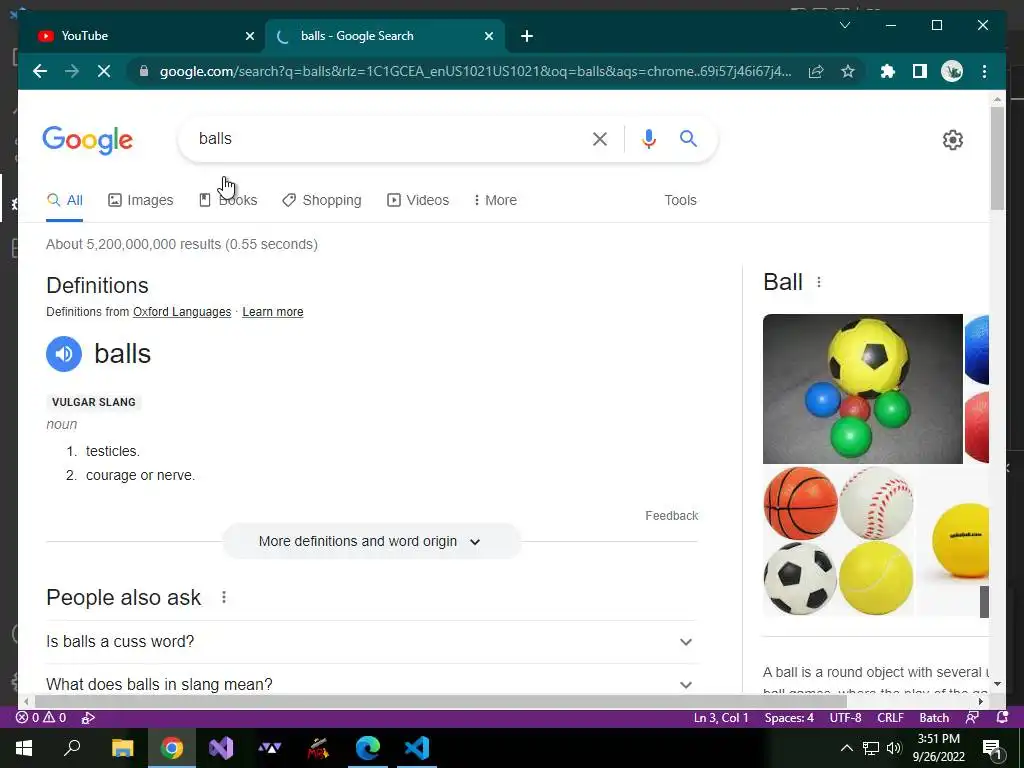Change UTF-8 encoding in status bar
Image resolution: width=1024 pixels, height=768 pixels.
click(845, 718)
